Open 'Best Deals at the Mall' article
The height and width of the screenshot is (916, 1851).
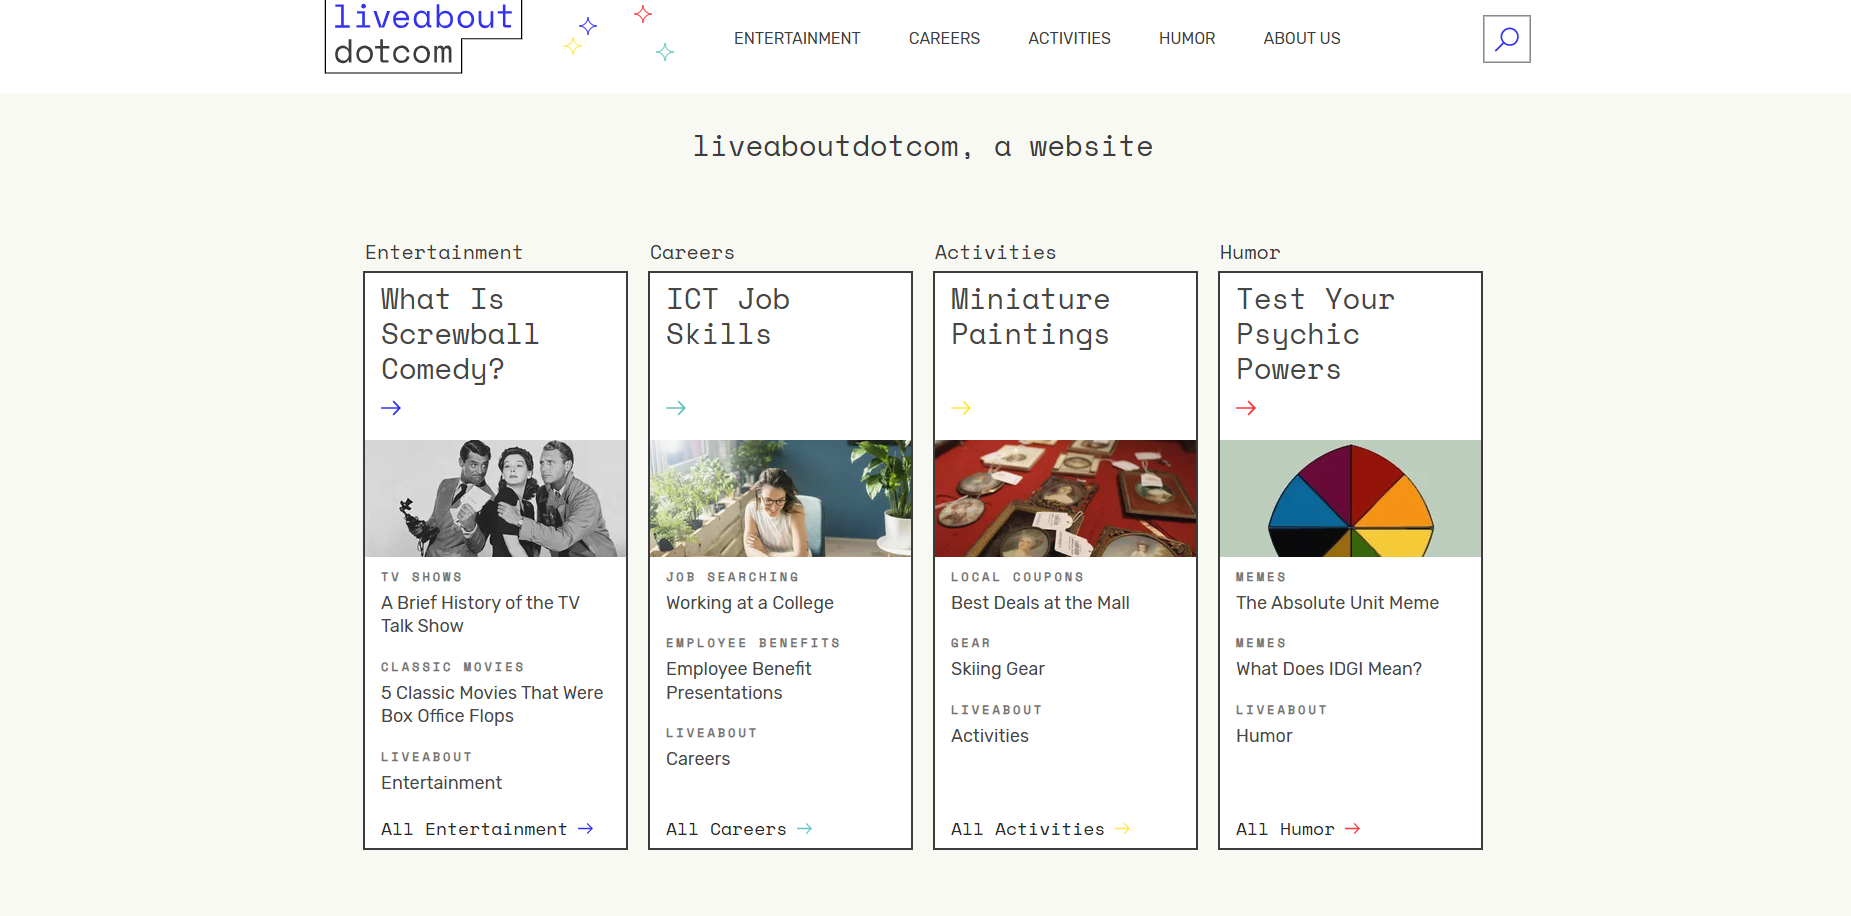point(1040,603)
